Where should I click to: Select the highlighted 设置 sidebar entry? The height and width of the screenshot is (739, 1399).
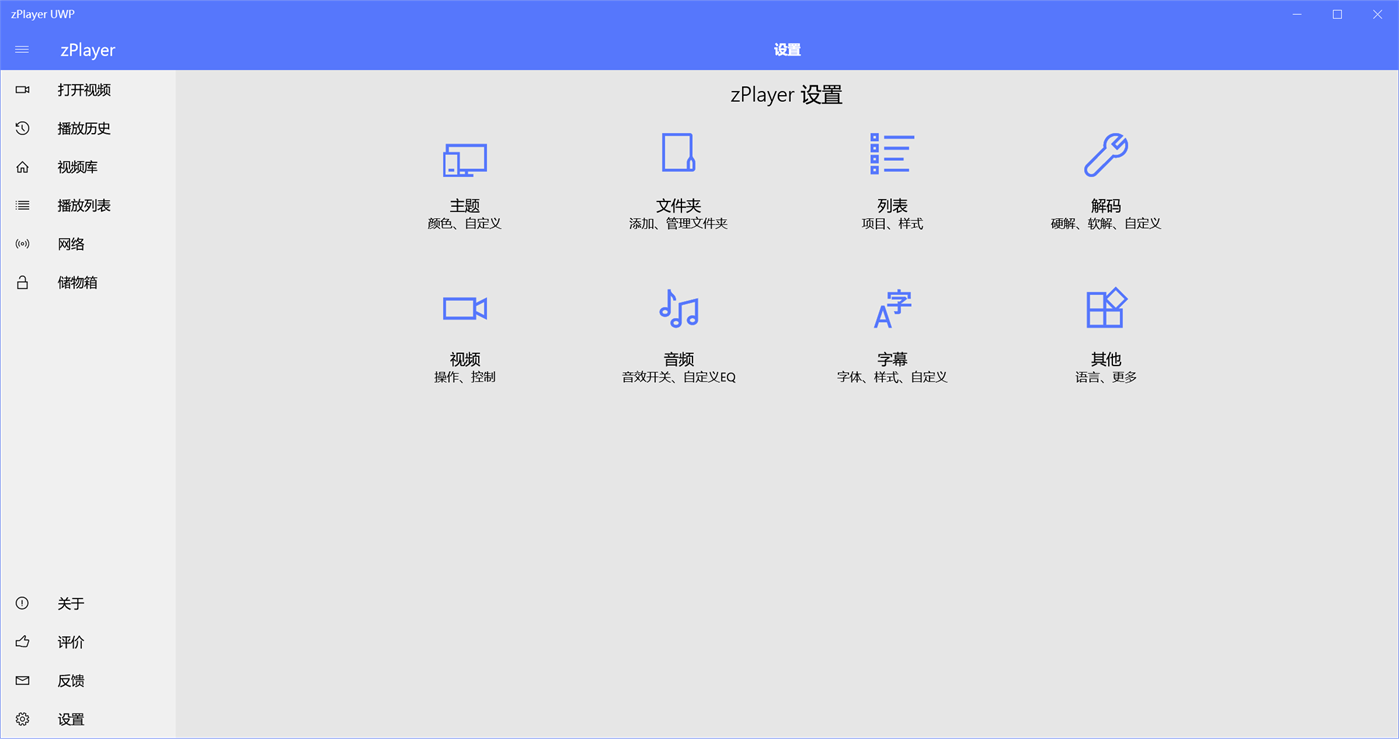[x=70, y=718]
